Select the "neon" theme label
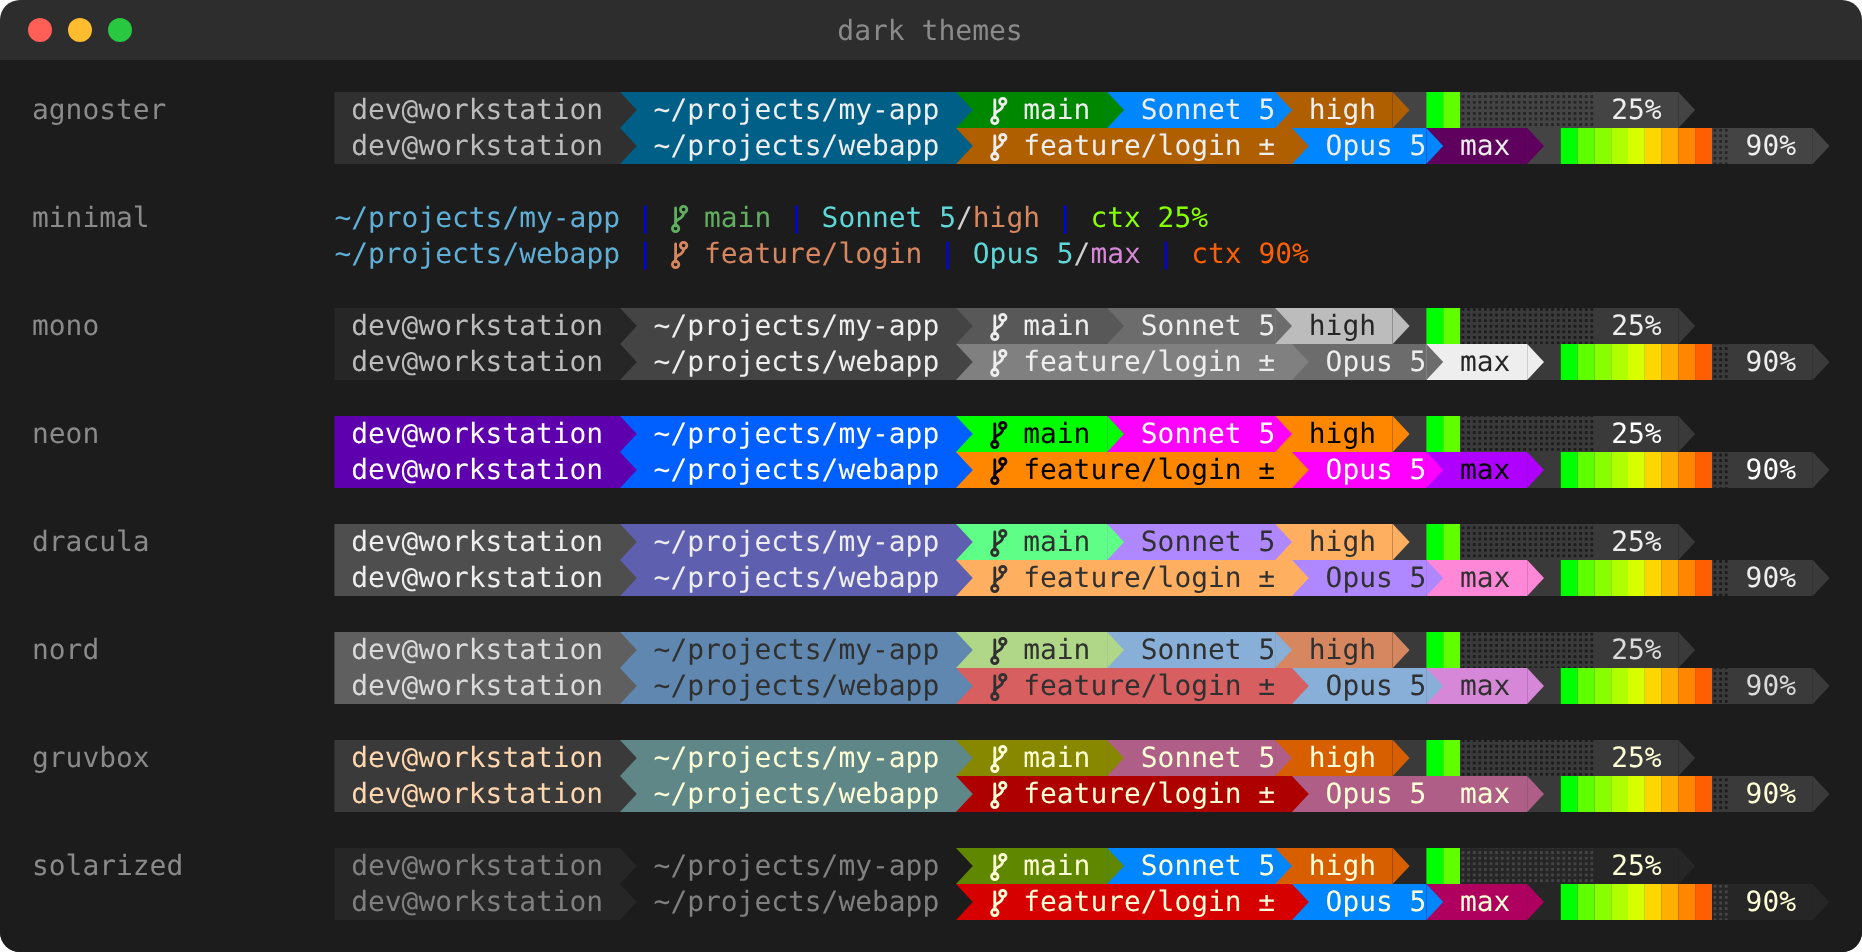The image size is (1862, 952). point(65,434)
